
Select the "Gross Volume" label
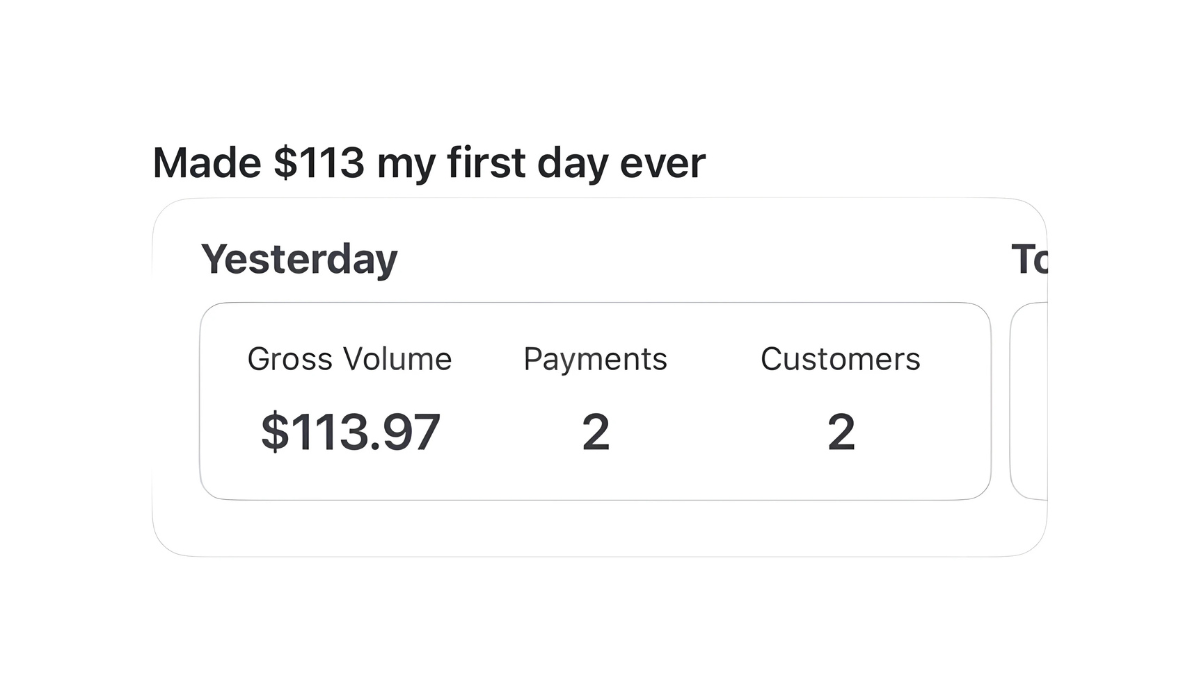point(349,359)
